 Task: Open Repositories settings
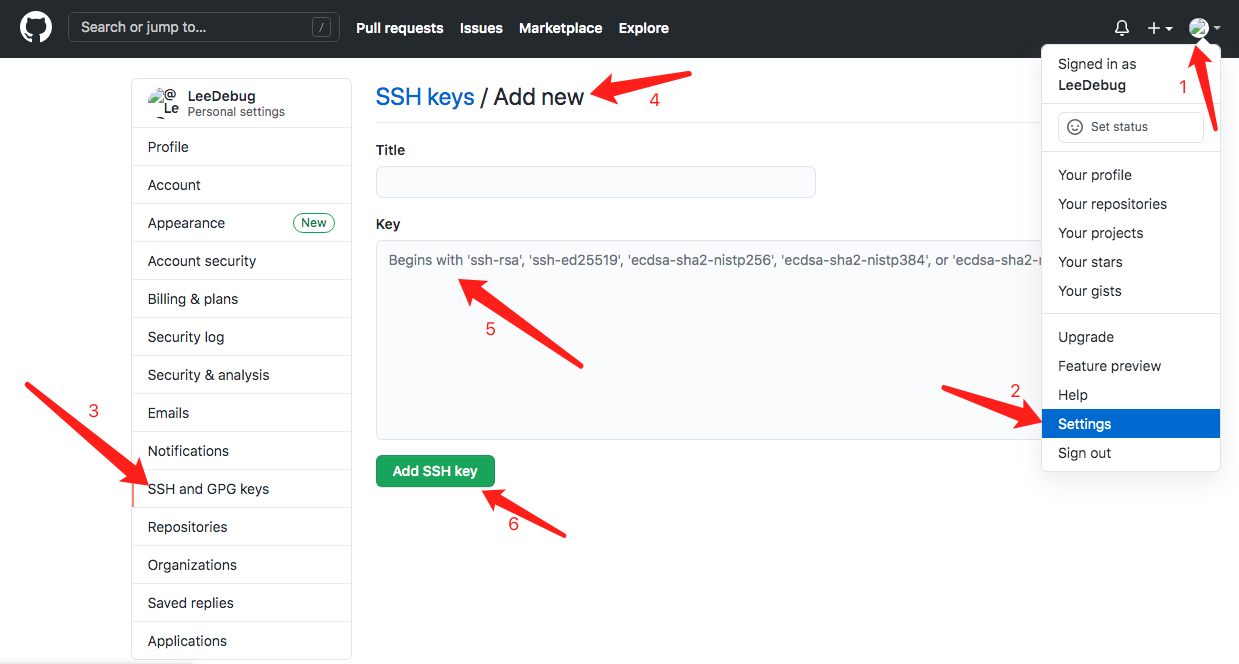point(241,527)
